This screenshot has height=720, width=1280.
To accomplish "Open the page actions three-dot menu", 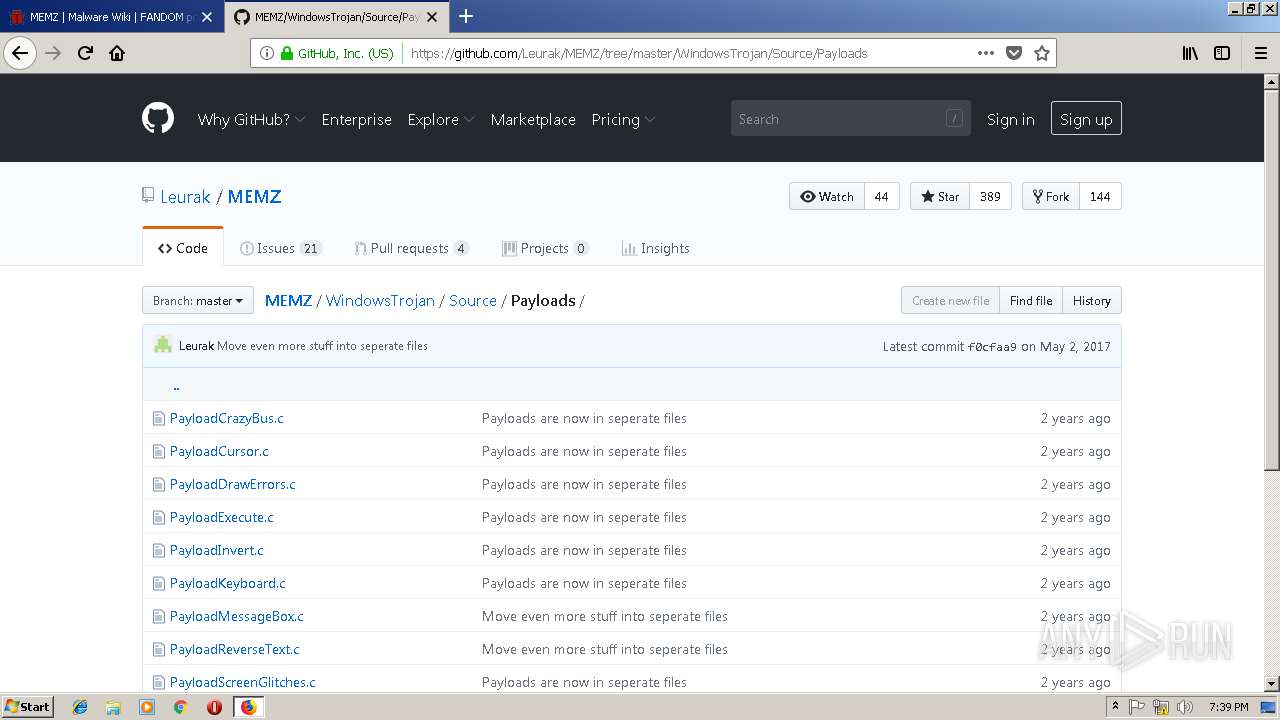I will click(986, 53).
